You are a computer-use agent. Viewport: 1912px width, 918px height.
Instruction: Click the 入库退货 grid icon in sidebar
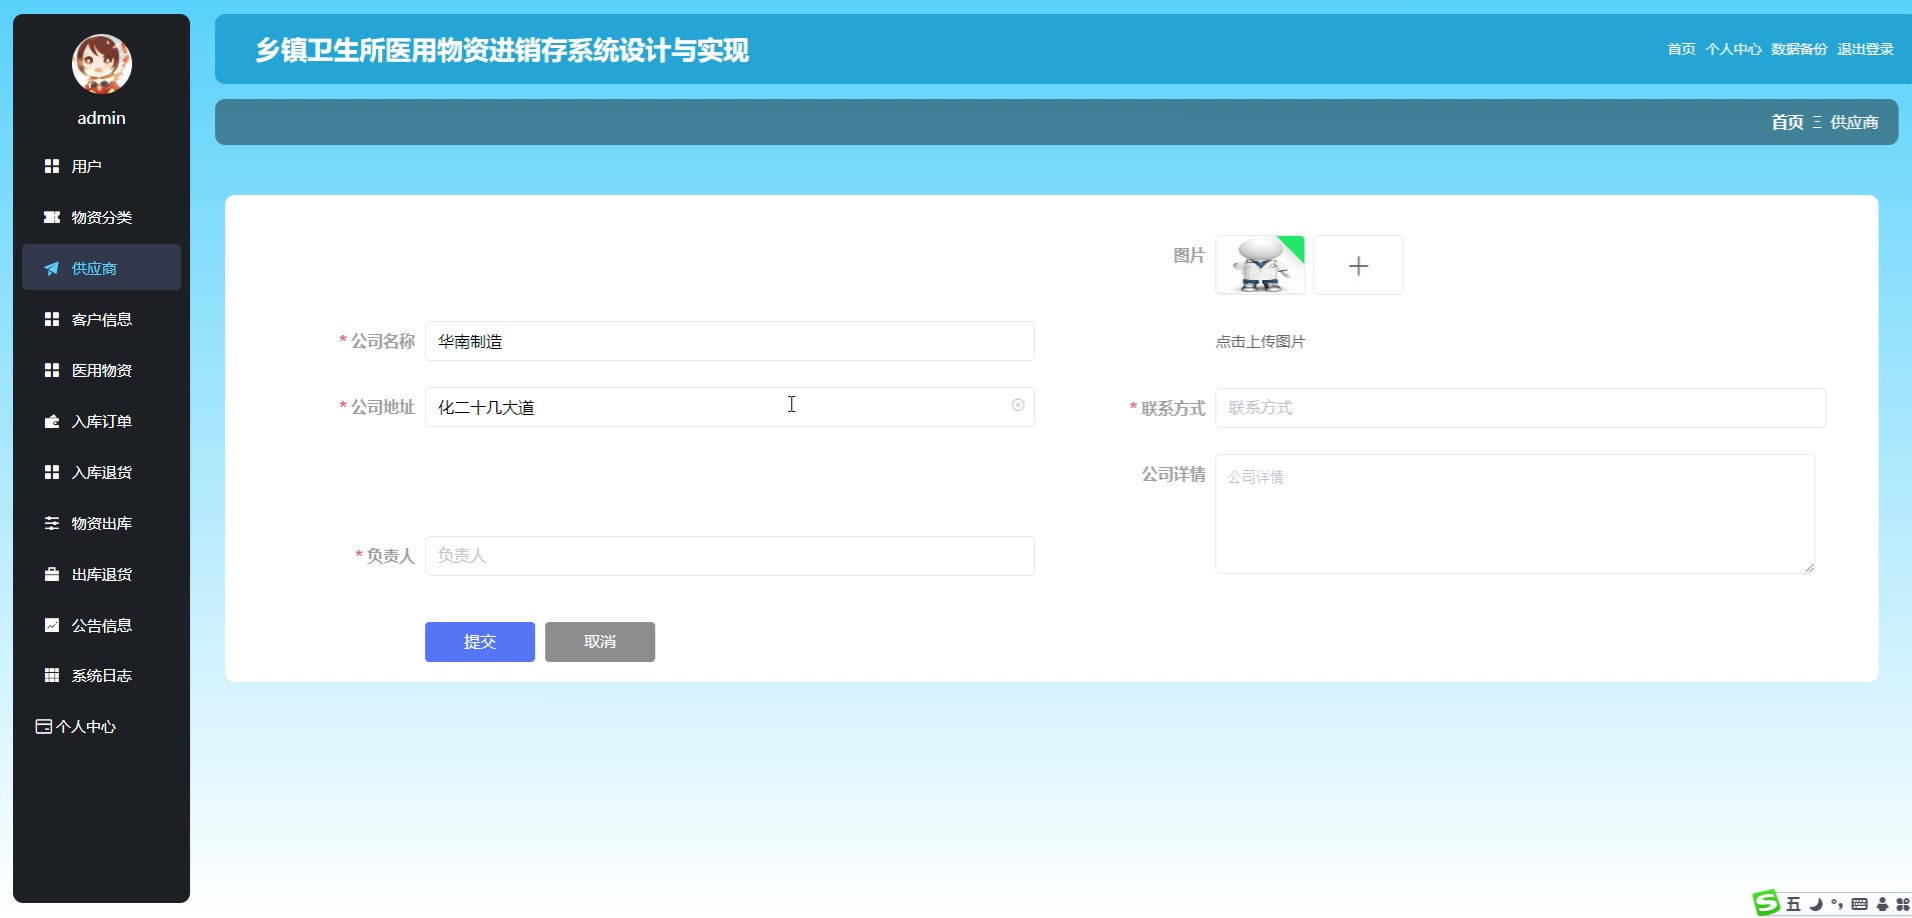[x=52, y=472]
